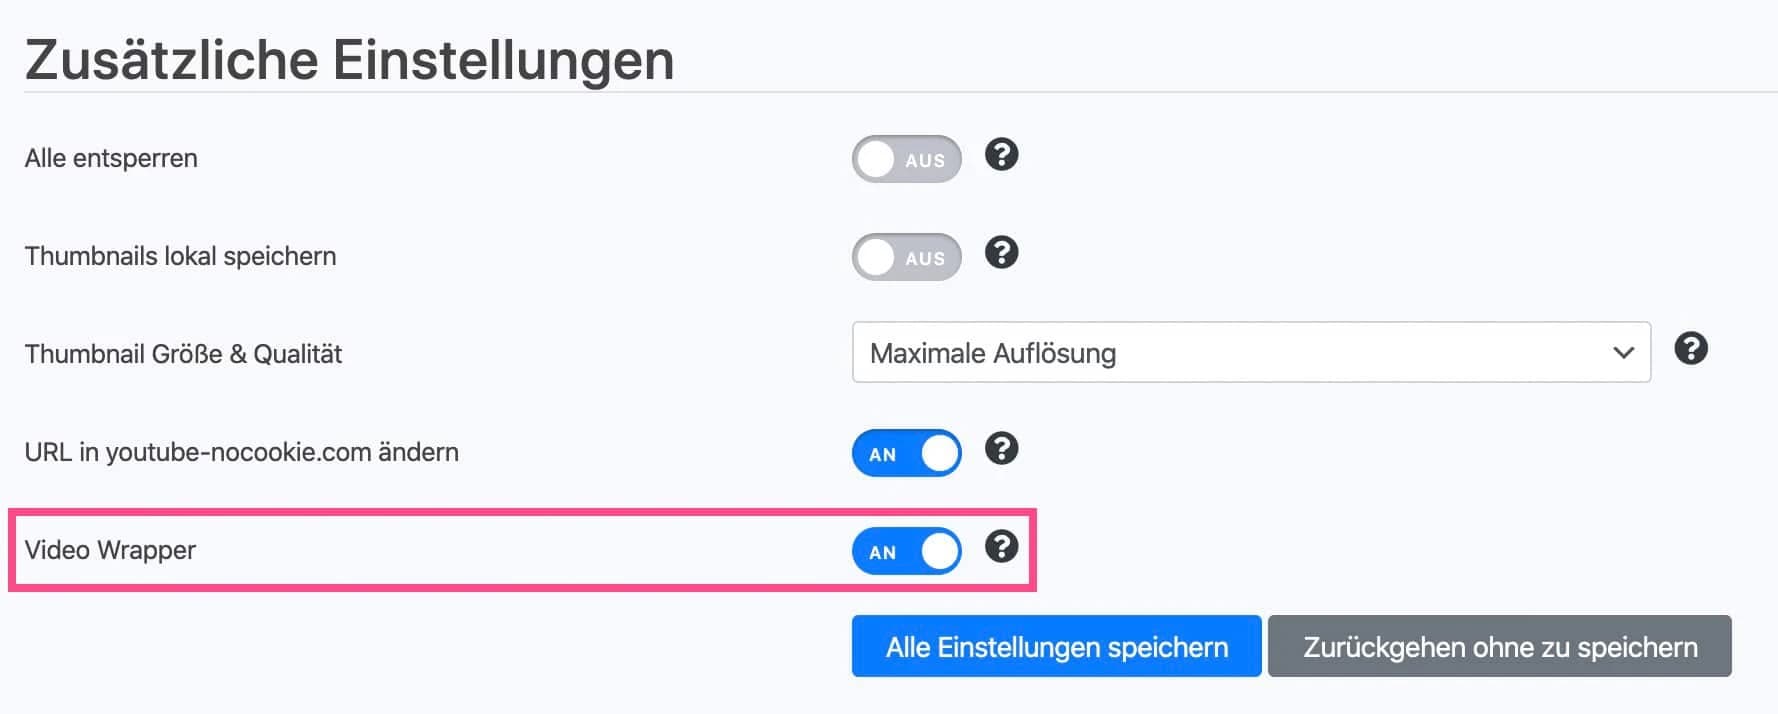The width and height of the screenshot is (1778, 714).
Task: Click the highlighted Video Wrapper row
Action: point(520,550)
